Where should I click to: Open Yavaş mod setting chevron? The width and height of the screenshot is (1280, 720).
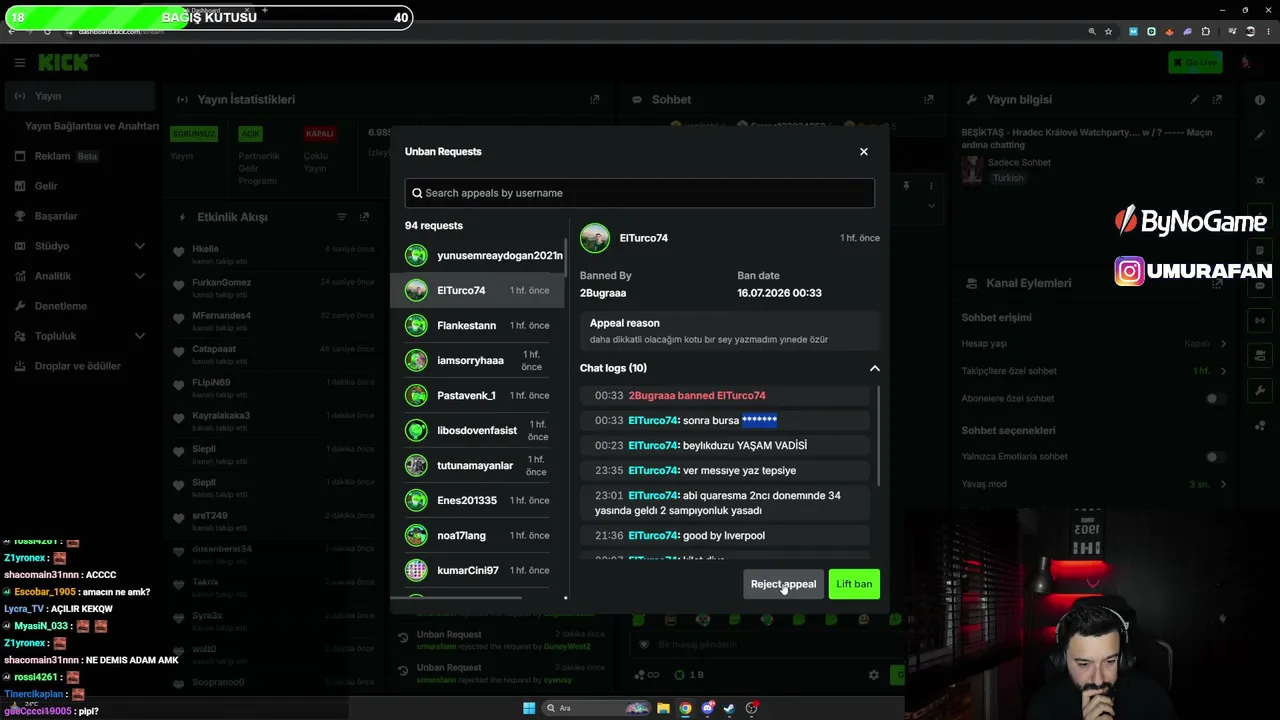[x=1223, y=484]
